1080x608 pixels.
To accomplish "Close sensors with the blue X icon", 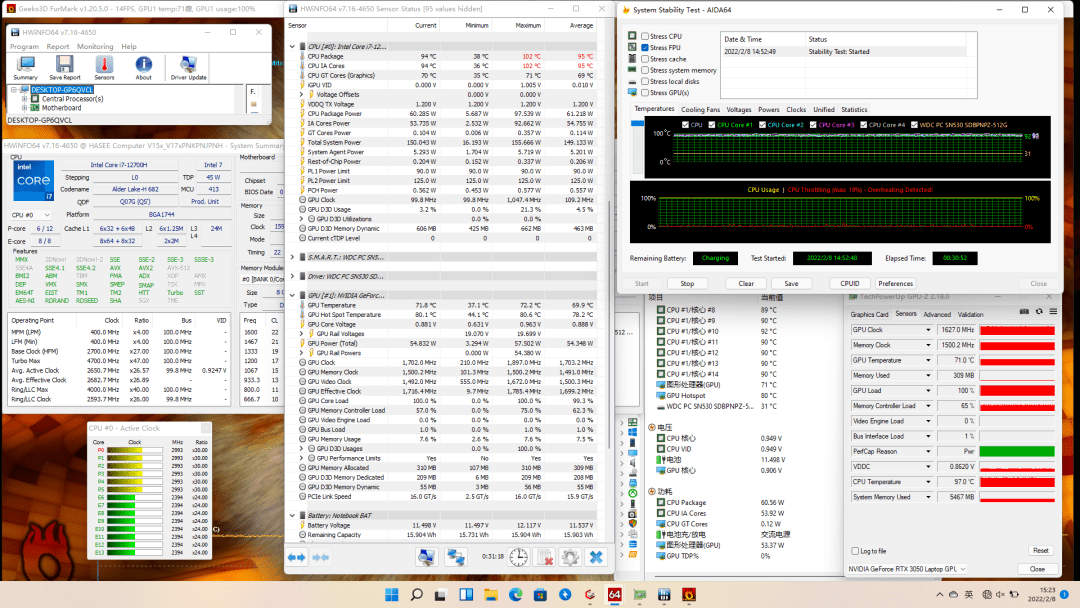I will tap(596, 557).
